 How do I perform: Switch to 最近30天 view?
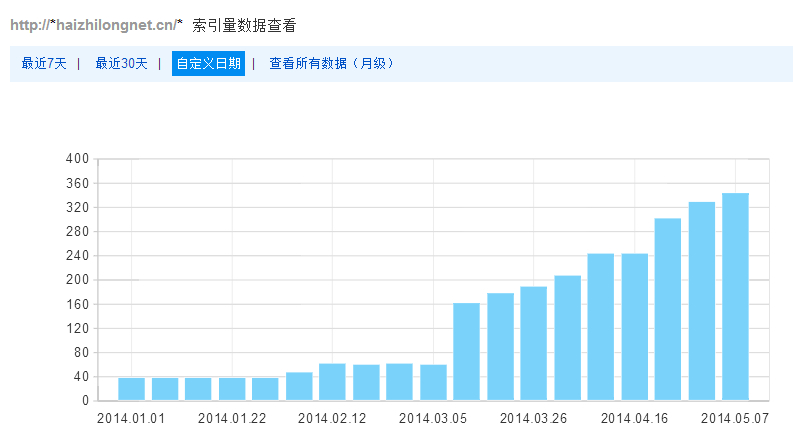pos(121,64)
